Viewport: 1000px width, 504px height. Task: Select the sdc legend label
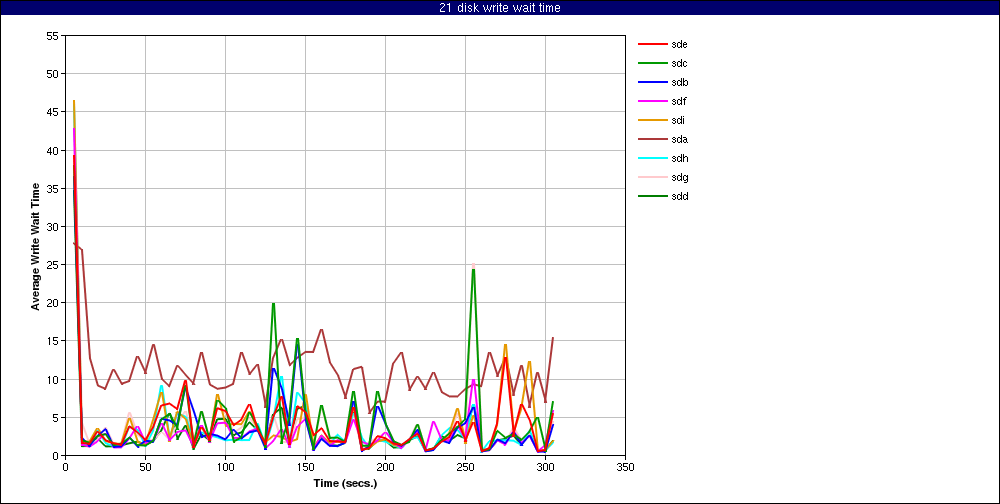click(x=679, y=63)
